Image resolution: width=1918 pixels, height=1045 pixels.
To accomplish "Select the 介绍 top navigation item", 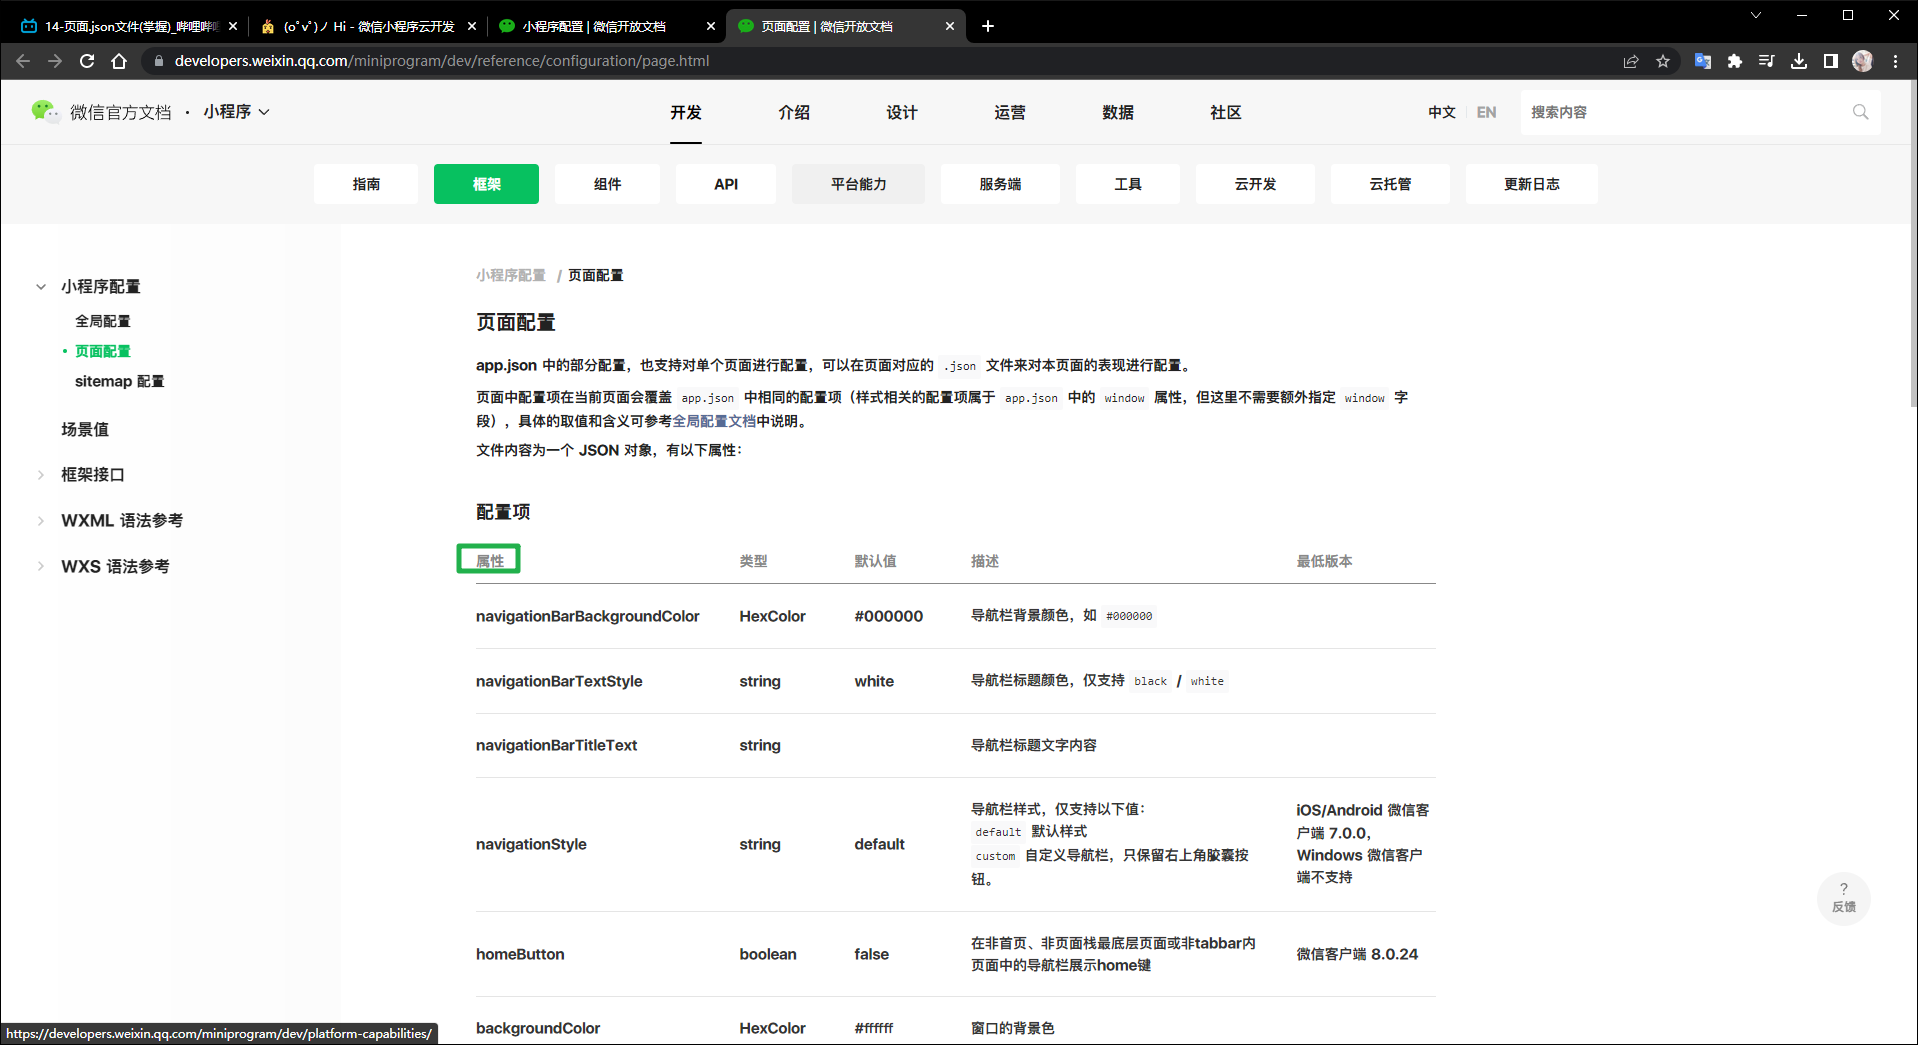I will click(x=794, y=112).
